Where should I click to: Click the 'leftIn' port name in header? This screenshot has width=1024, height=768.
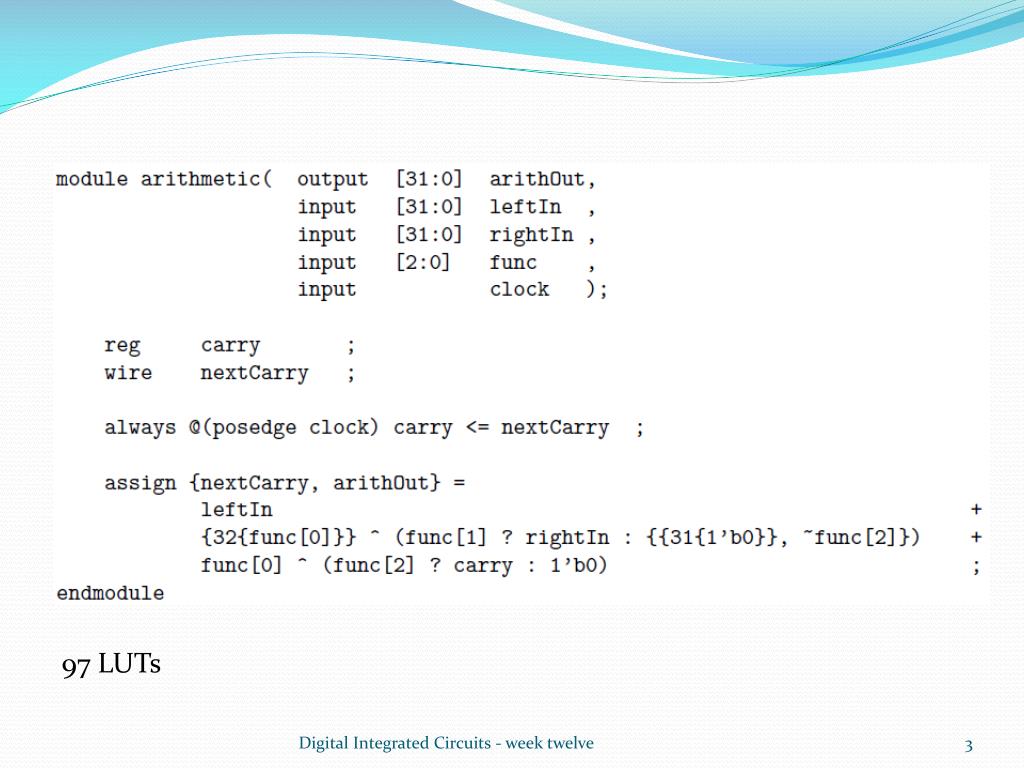pos(525,207)
